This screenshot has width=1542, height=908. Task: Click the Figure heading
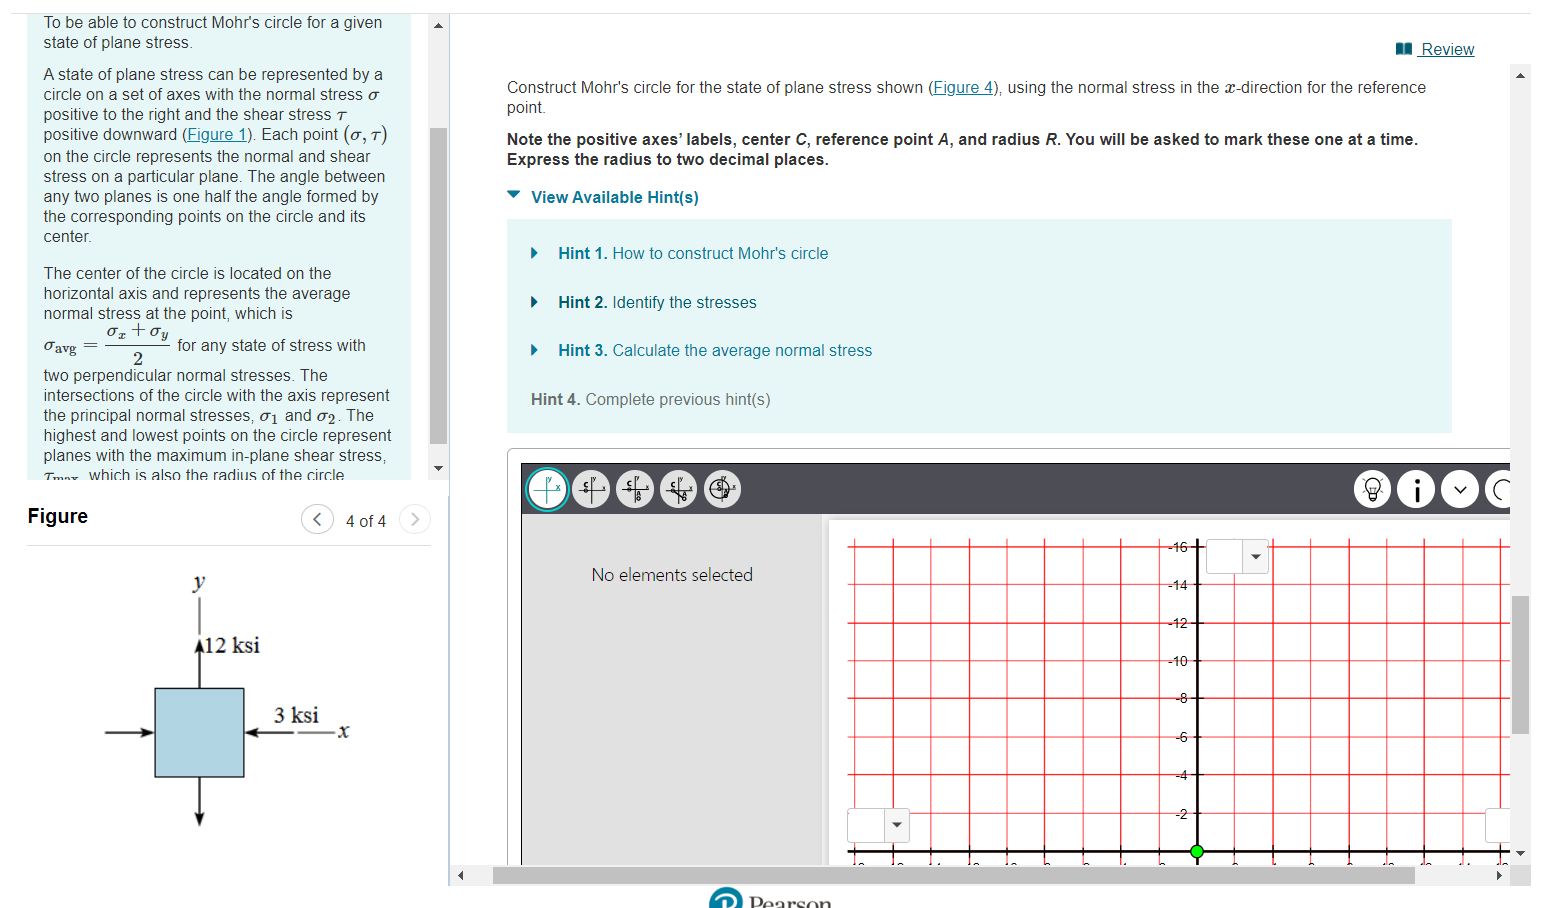point(58,516)
